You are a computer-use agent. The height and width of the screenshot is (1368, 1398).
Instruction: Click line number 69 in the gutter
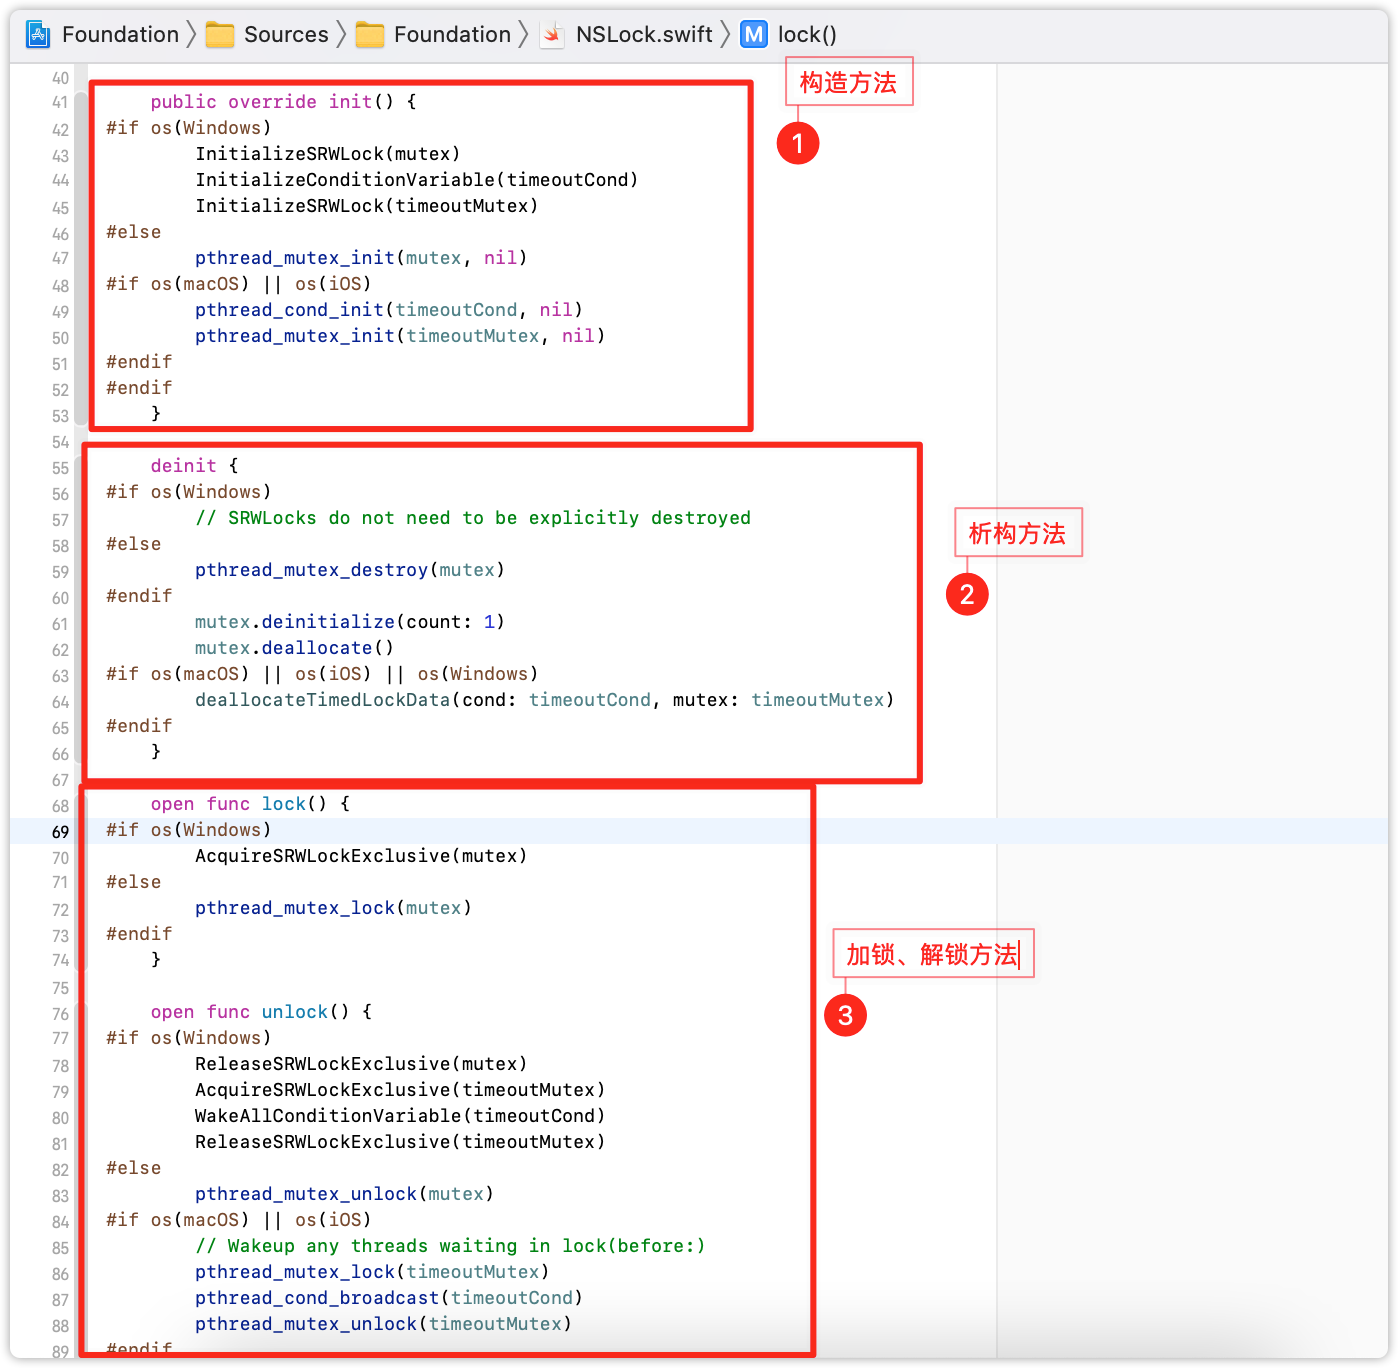coord(60,832)
